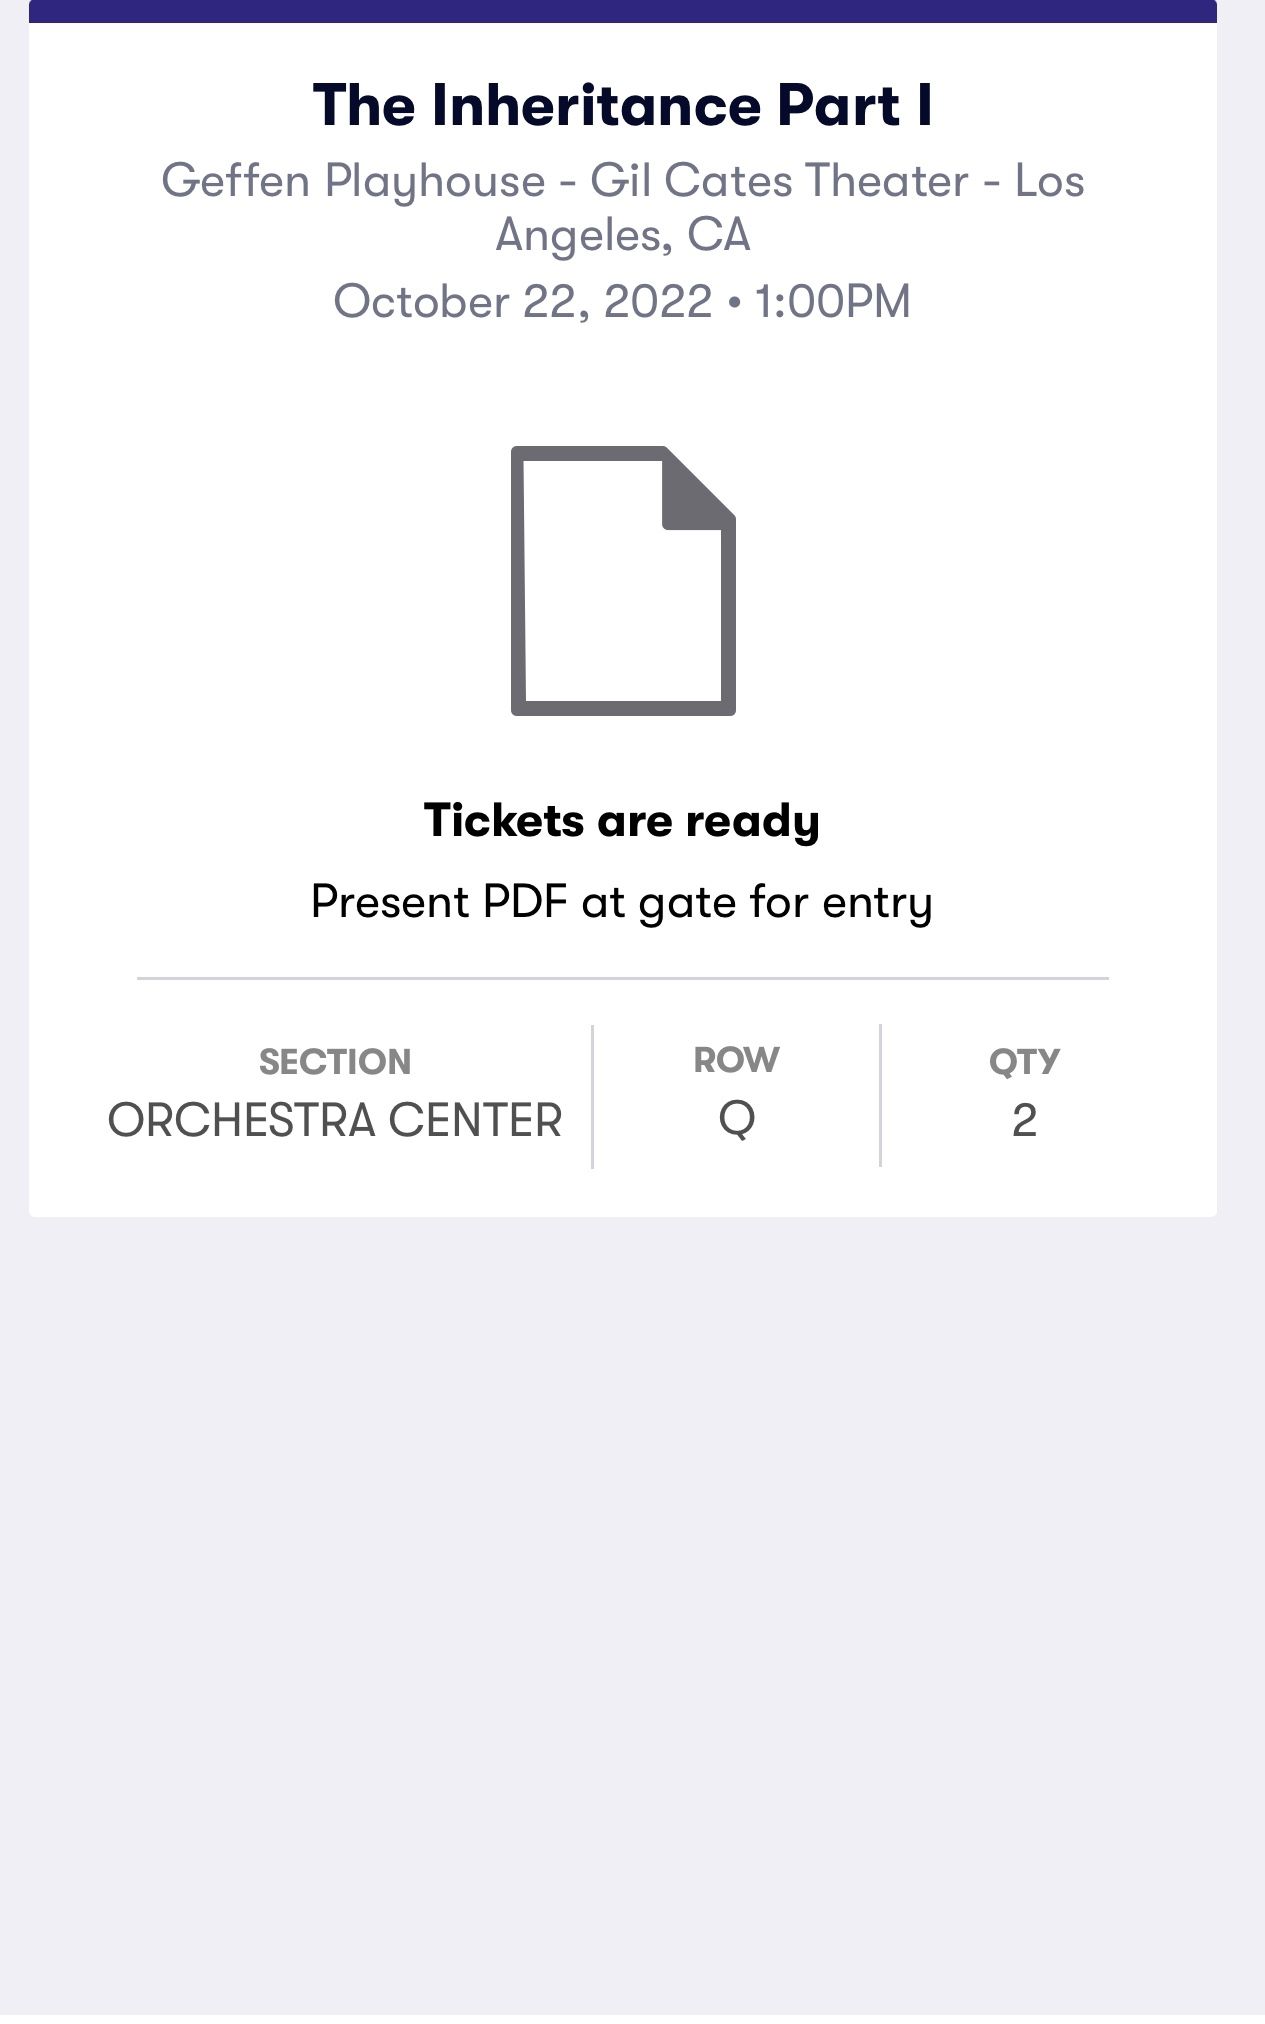Tap the Tickets are ready heading
Viewport: 1265px width, 2024px height.
click(x=622, y=821)
